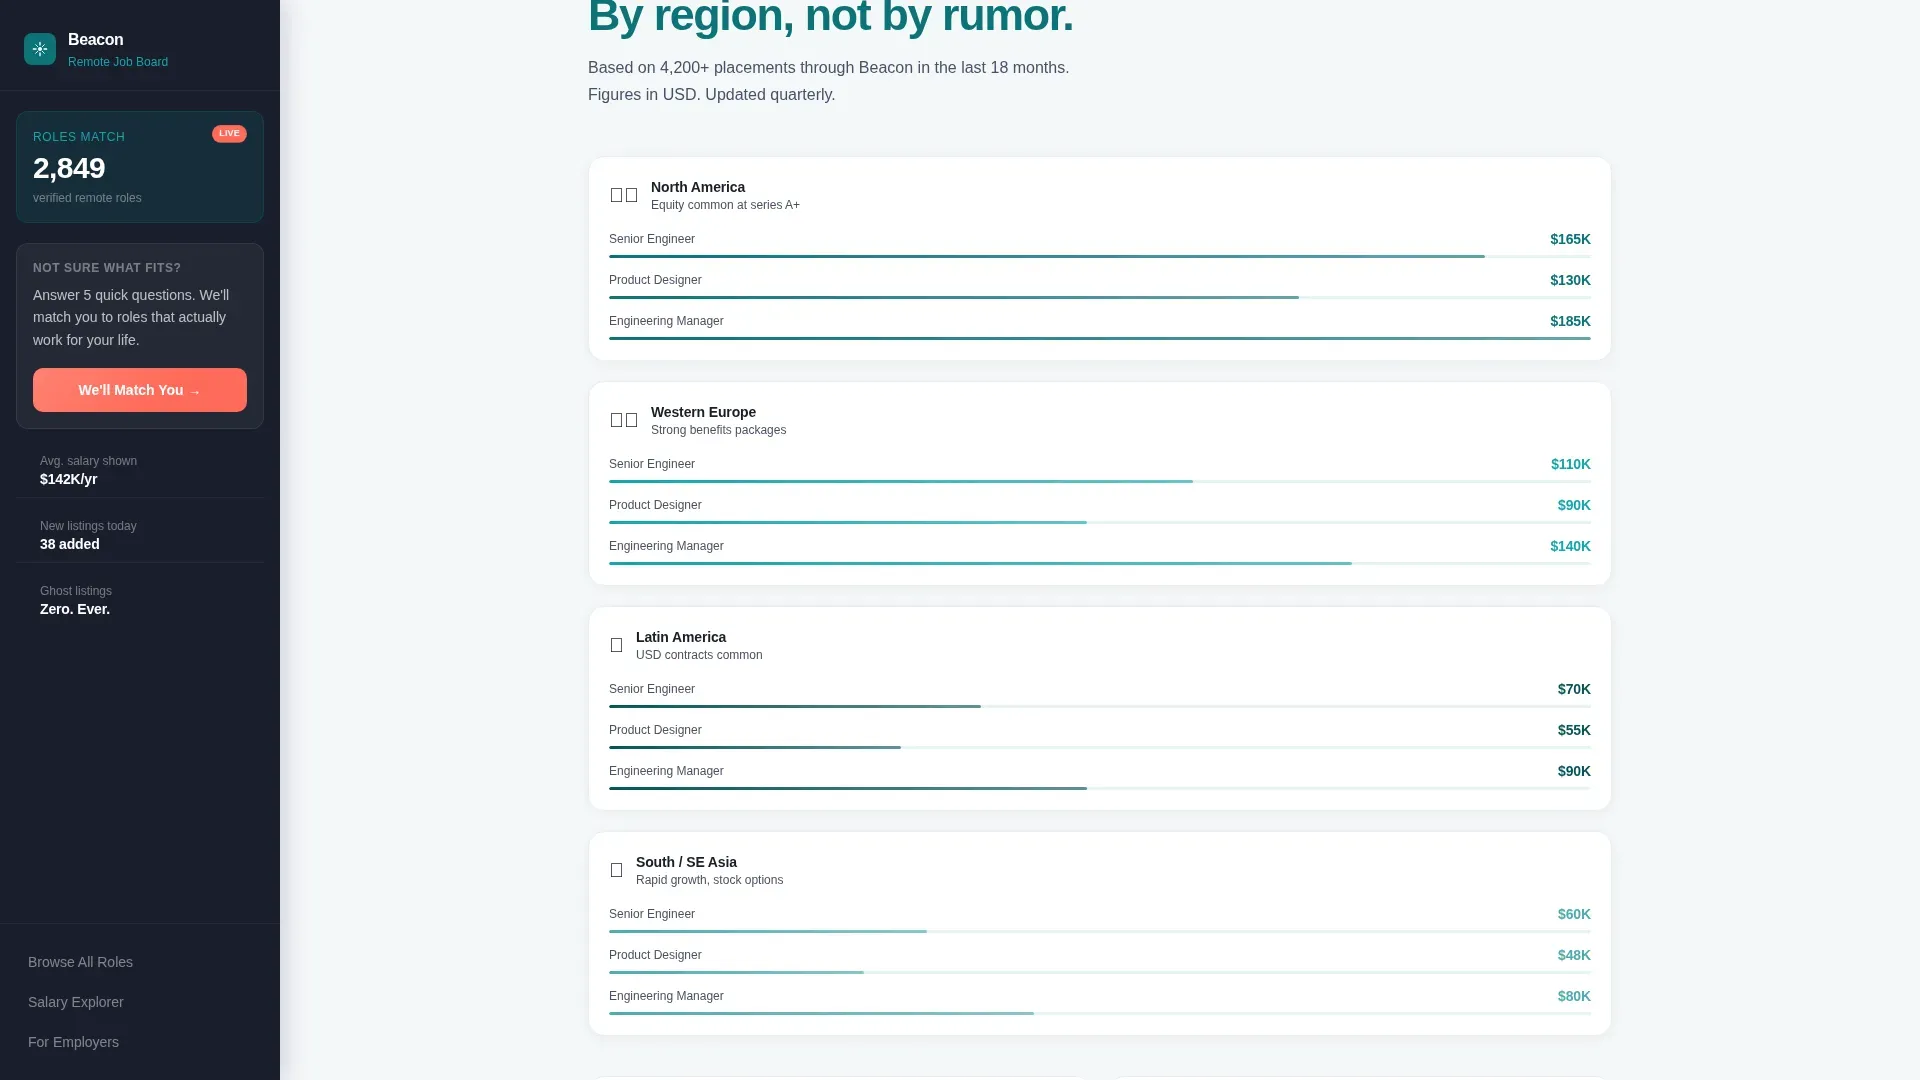Click the North America flag icon
The height and width of the screenshot is (1080, 1920).
(x=624, y=195)
